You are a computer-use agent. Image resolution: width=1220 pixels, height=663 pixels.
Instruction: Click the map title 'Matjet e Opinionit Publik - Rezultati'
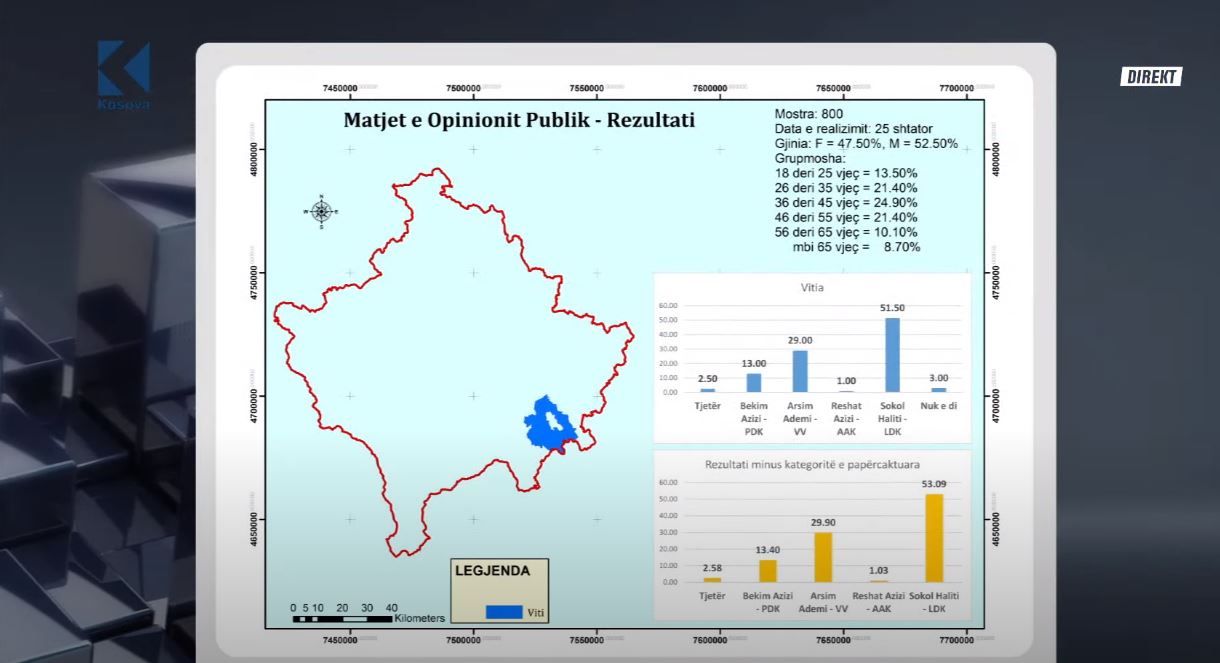(519, 121)
